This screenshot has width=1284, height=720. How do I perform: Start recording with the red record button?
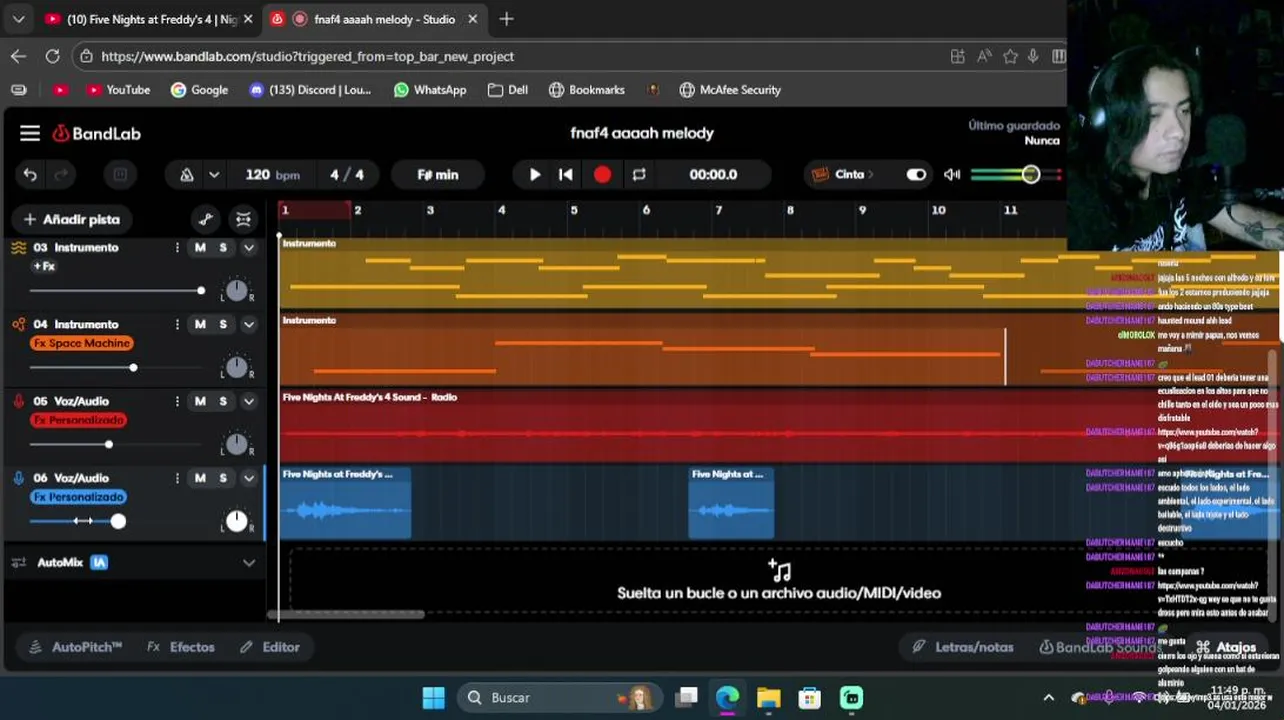pyautogui.click(x=602, y=174)
